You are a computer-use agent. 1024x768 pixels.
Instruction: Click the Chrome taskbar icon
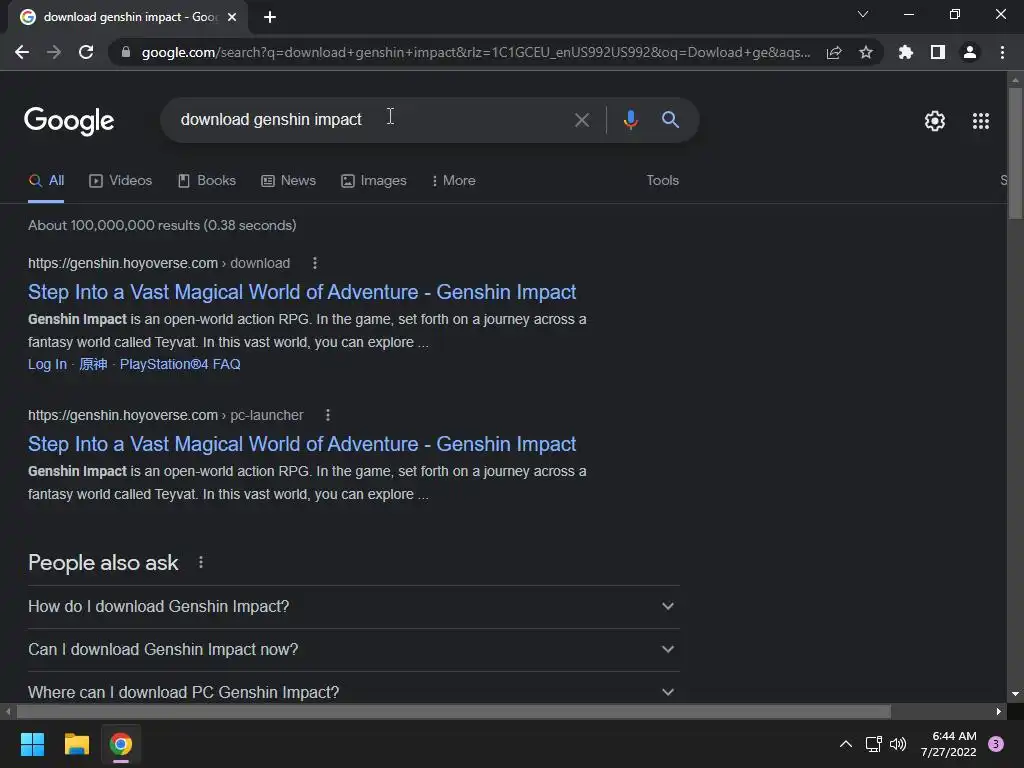point(121,744)
